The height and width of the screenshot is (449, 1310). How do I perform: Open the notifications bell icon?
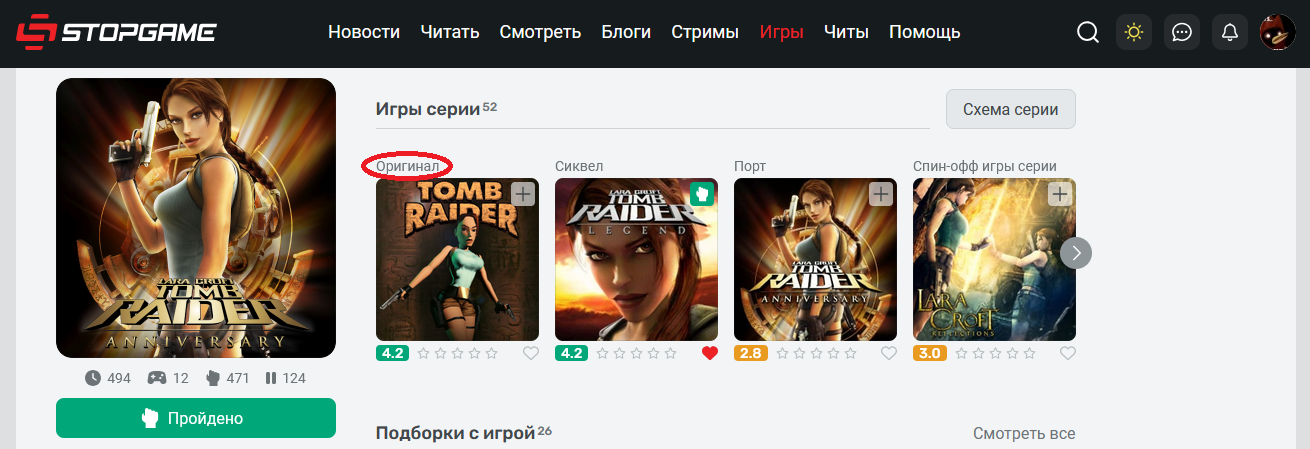(x=1230, y=32)
